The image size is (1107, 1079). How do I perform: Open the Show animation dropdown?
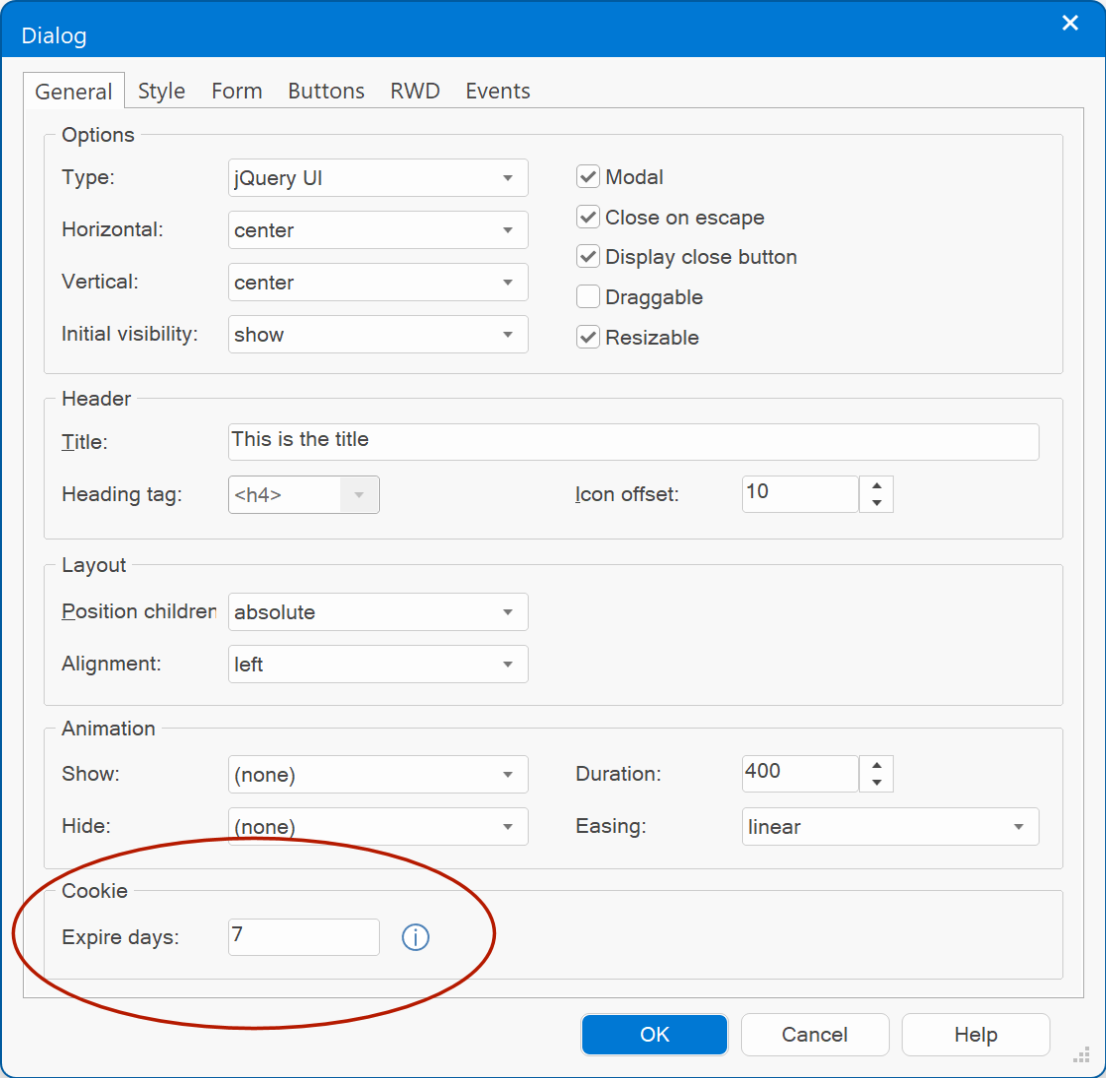(x=378, y=775)
